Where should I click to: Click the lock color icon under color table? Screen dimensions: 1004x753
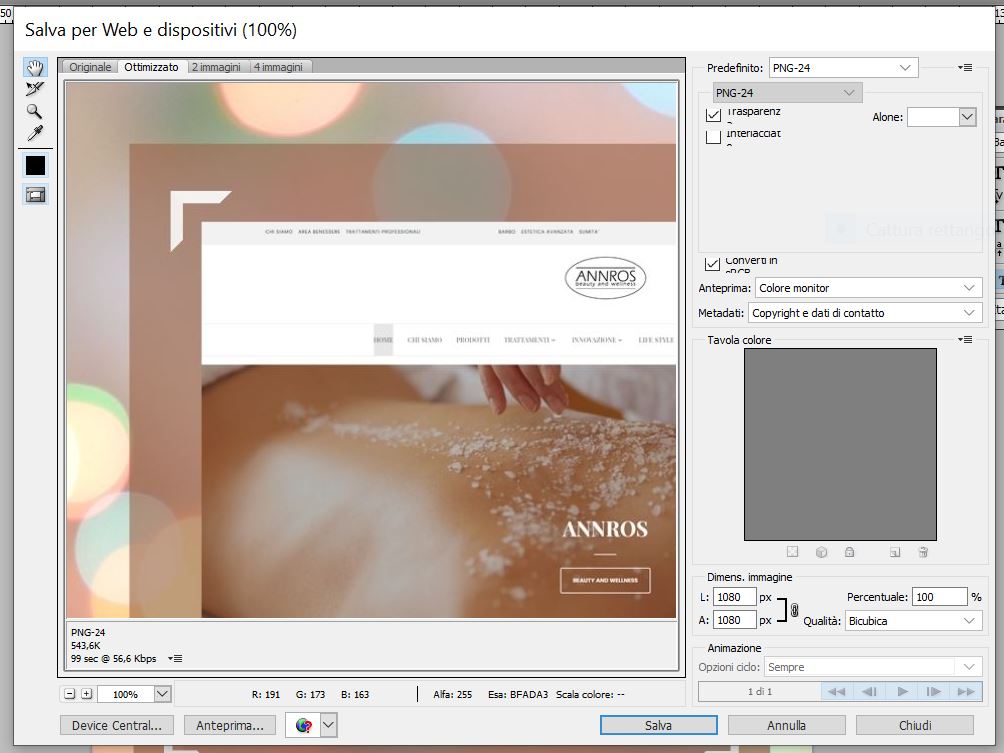point(849,552)
